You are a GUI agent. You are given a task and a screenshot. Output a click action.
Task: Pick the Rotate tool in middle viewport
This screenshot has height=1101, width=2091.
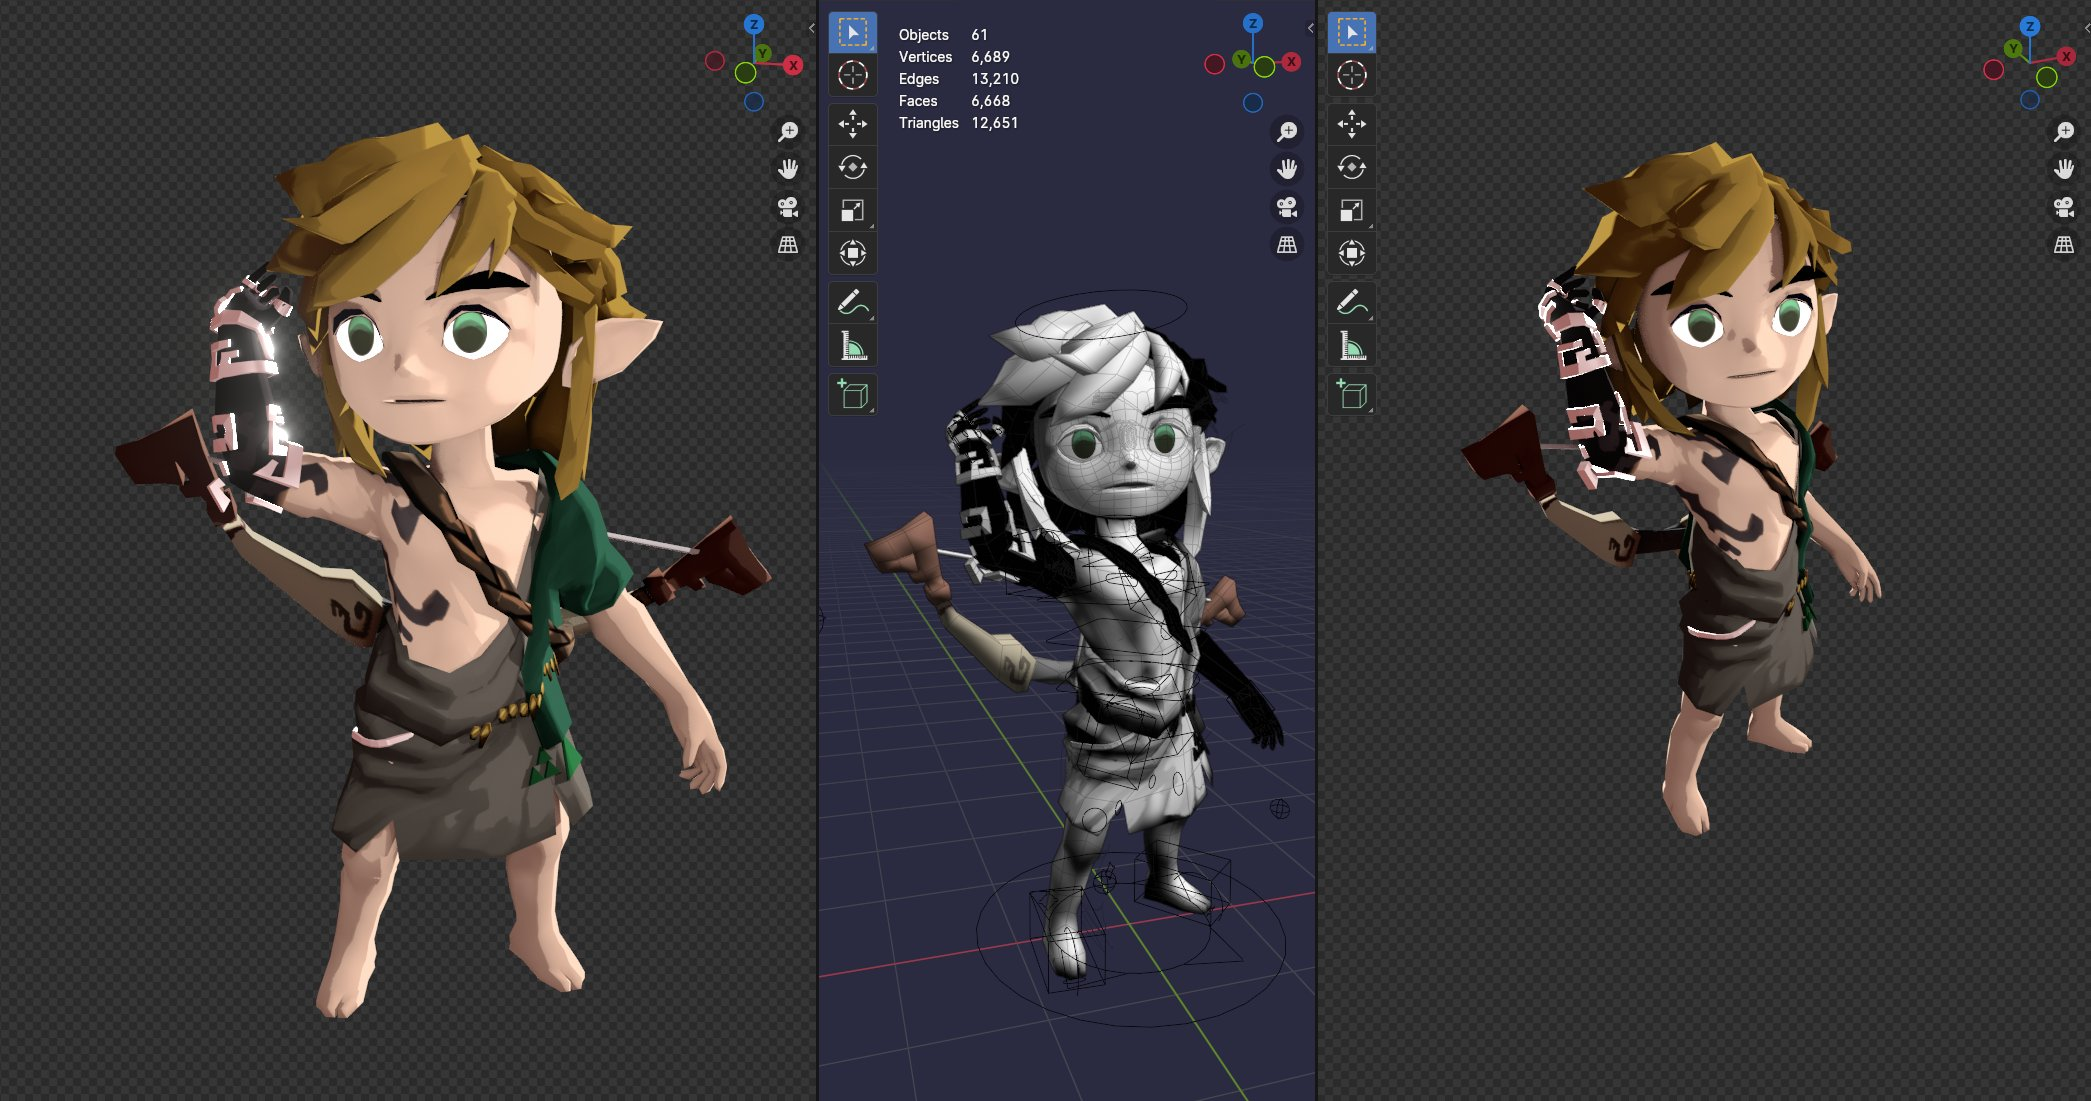point(852,167)
